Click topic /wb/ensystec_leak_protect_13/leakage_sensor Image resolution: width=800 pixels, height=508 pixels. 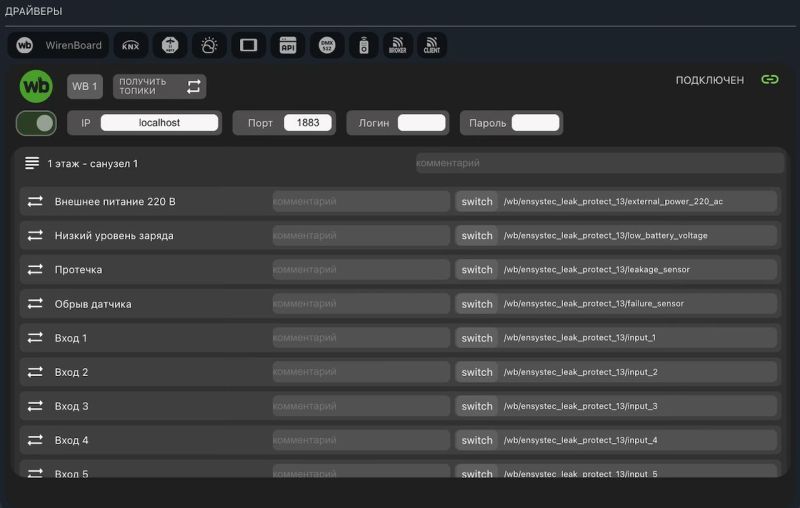596,269
